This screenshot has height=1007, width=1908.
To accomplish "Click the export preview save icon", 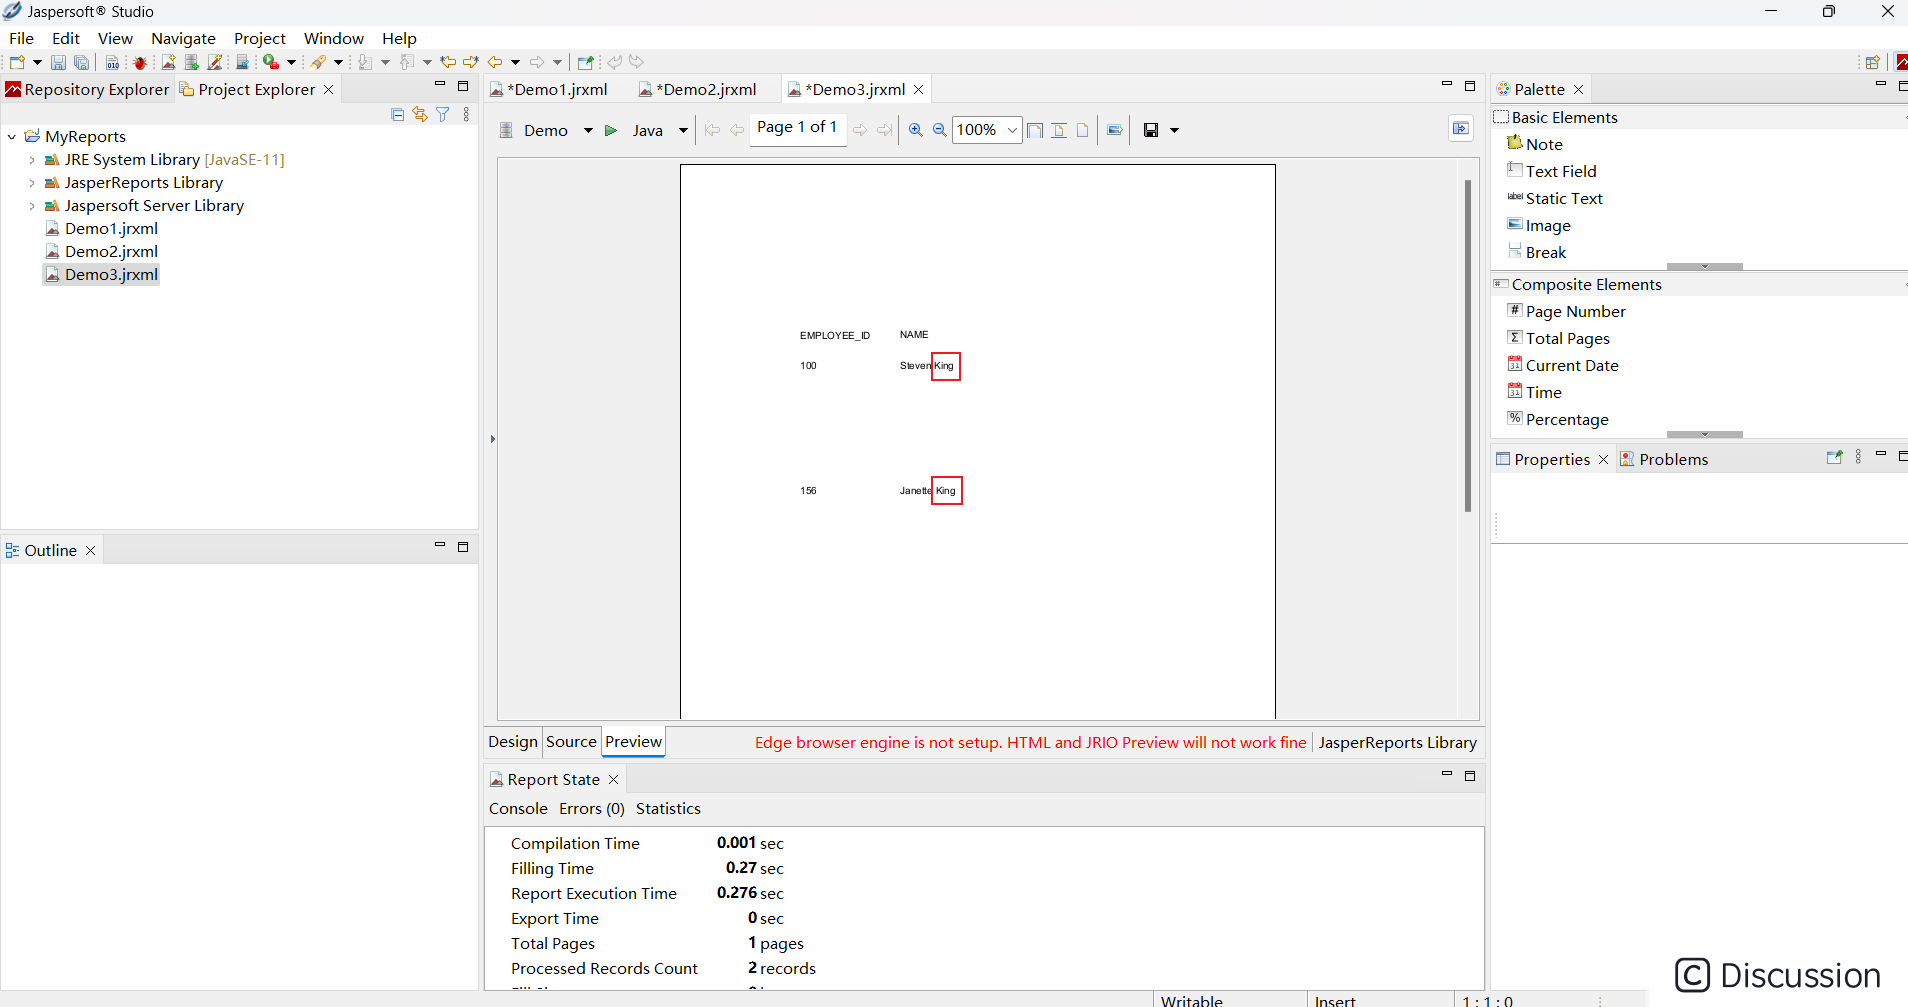I will [x=1151, y=130].
